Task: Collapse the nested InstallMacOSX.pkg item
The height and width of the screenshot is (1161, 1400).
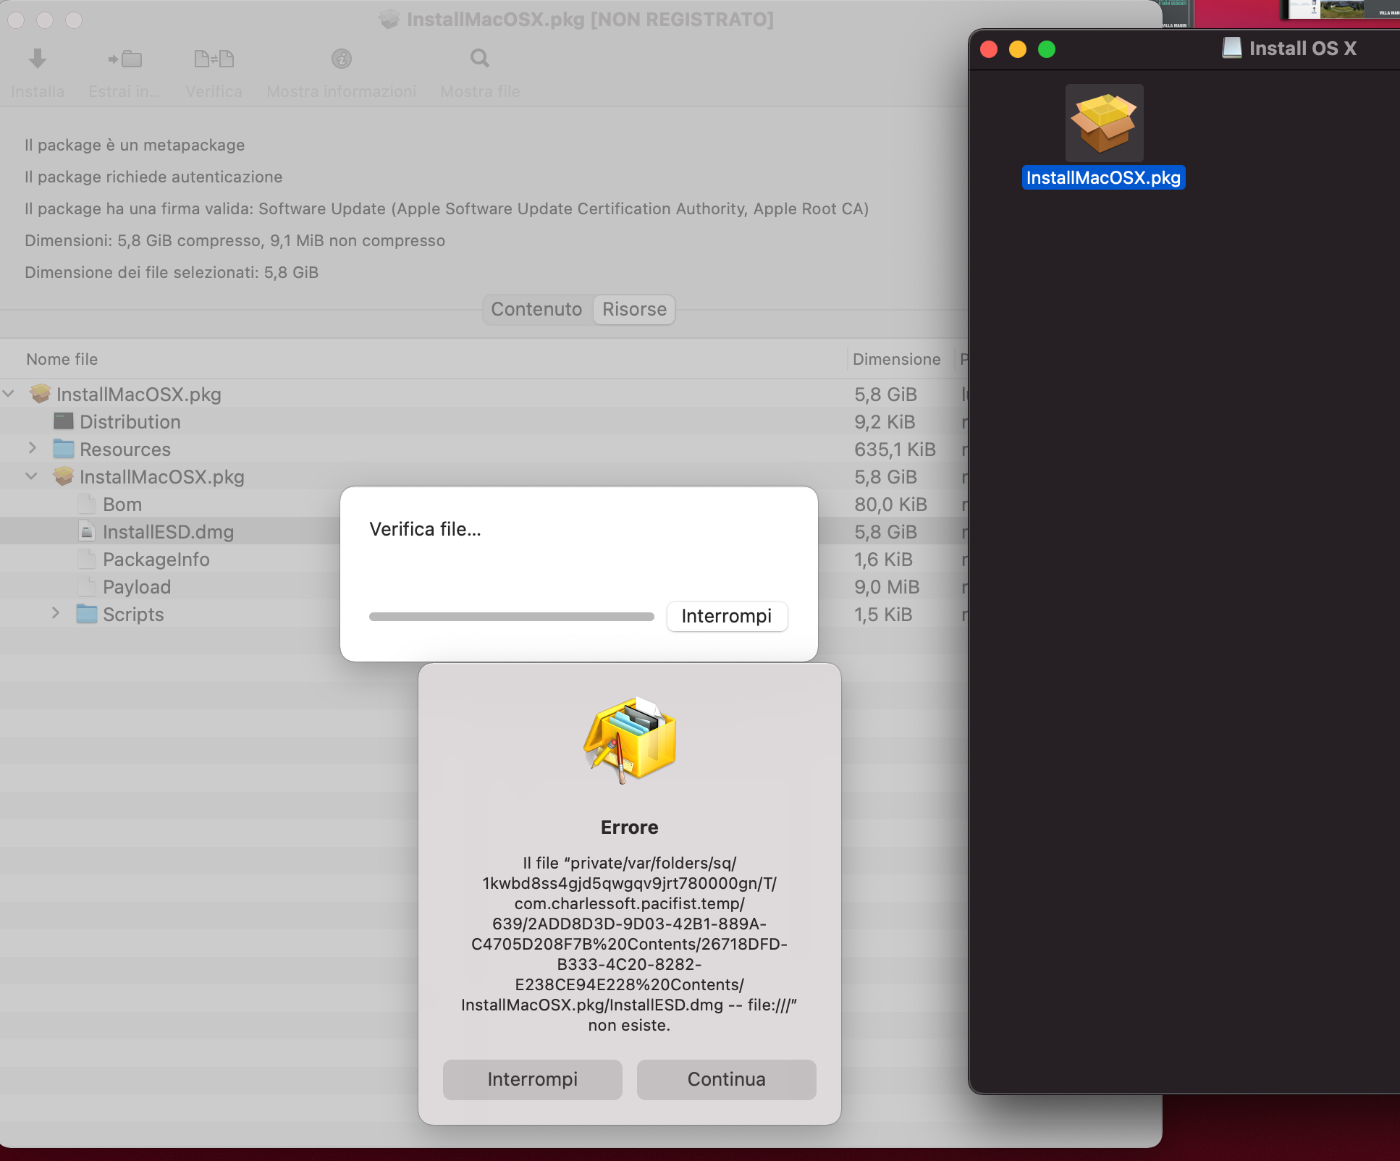Action: click(32, 477)
